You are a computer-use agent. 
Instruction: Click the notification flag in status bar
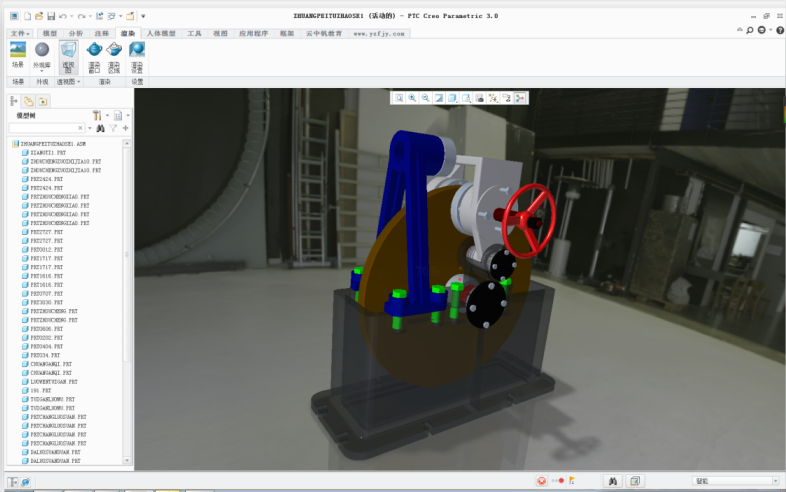pos(572,481)
